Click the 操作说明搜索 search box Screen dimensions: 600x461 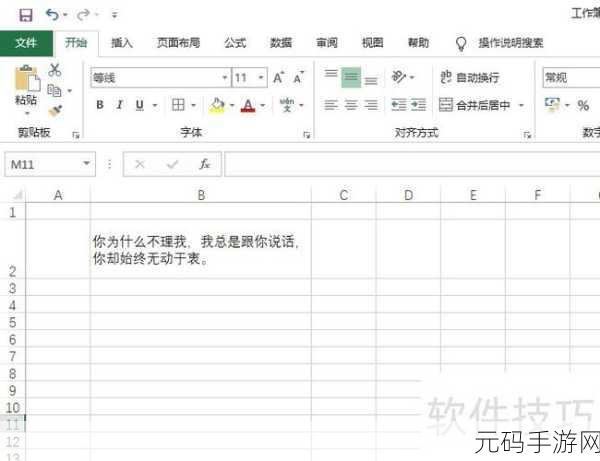pos(510,43)
